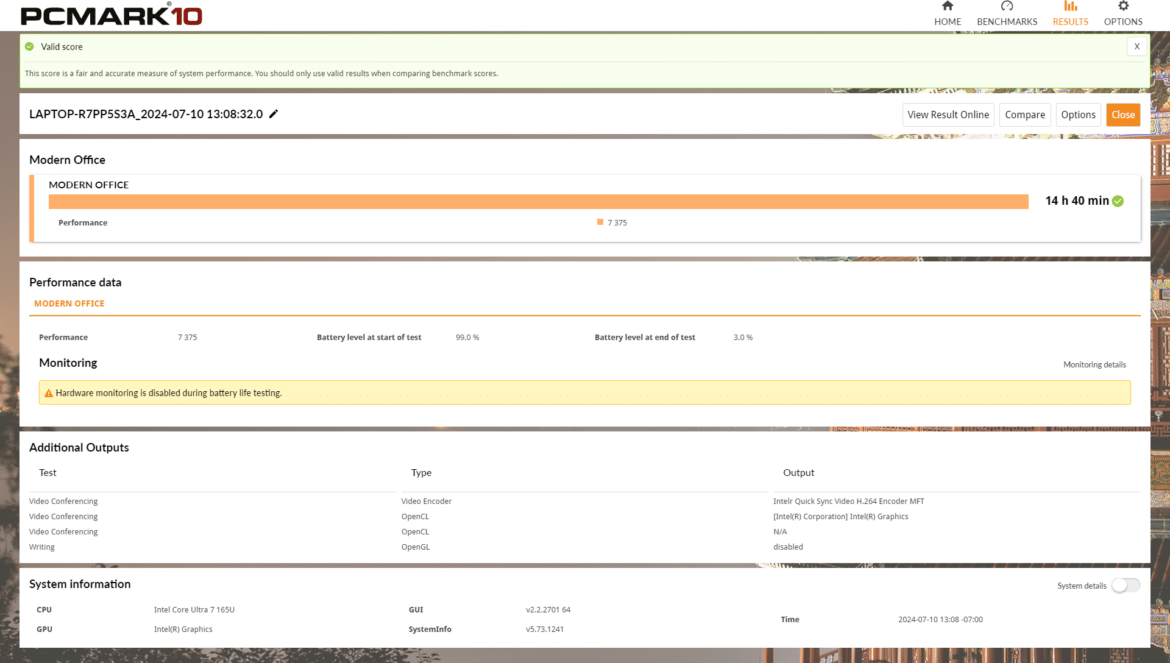
Task: Click View Result Online button
Action: (x=948, y=115)
